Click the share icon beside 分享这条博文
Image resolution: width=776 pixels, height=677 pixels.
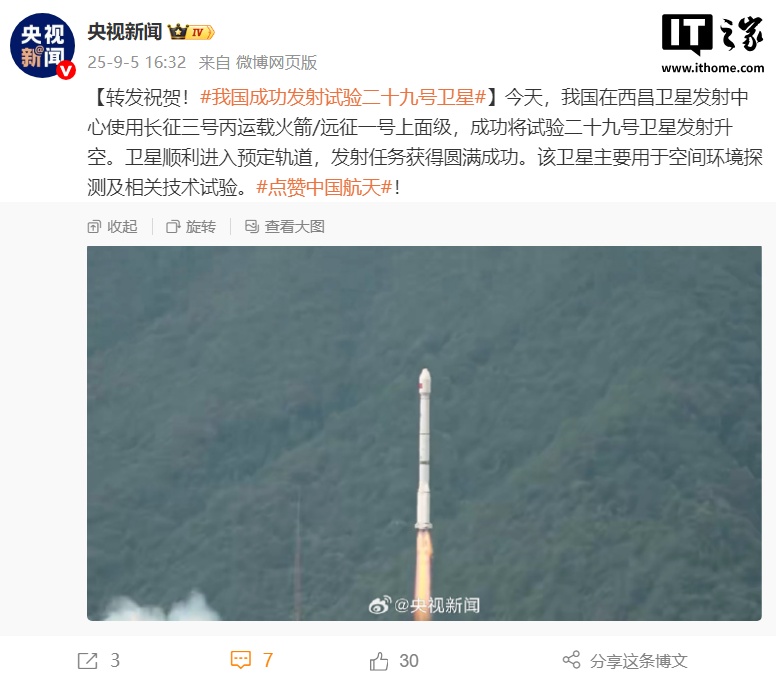pos(571,660)
